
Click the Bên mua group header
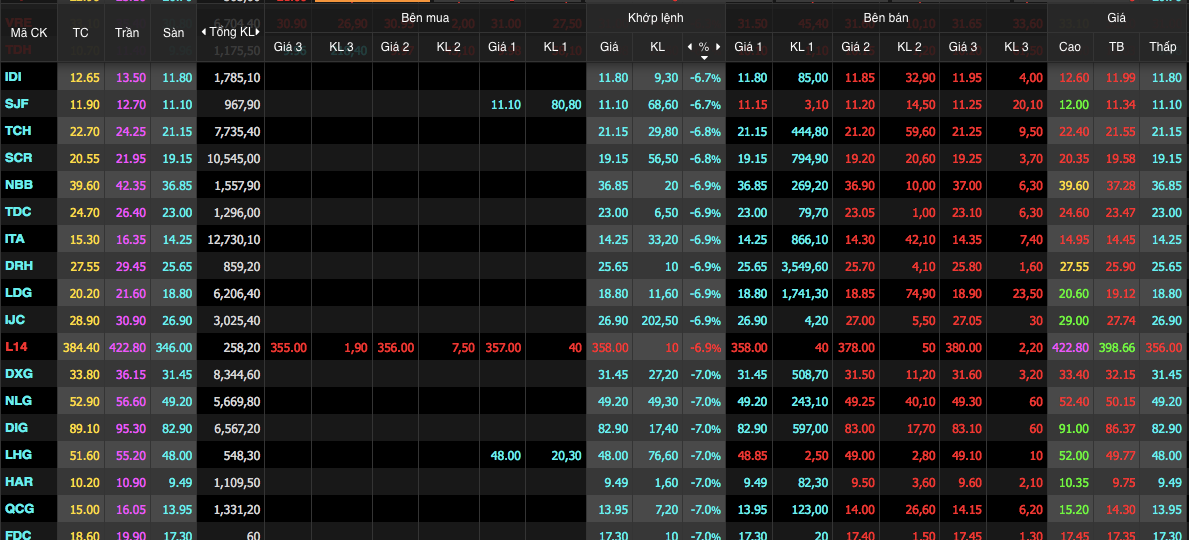(425, 17)
